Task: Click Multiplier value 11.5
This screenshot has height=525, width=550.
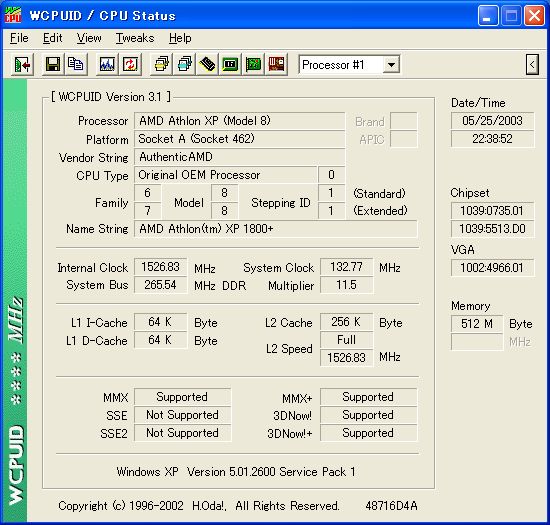Action: pyautogui.click(x=347, y=285)
